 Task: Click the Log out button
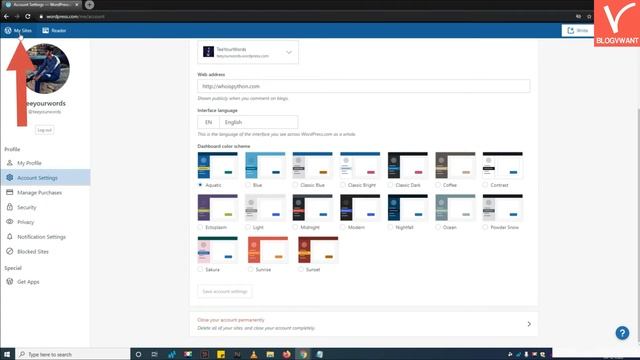click(x=44, y=130)
